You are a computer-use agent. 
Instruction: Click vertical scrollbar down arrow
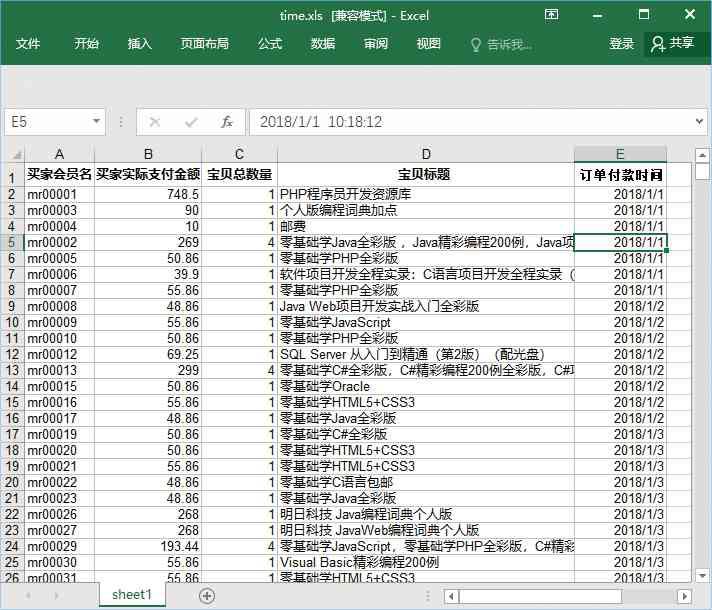(x=702, y=576)
